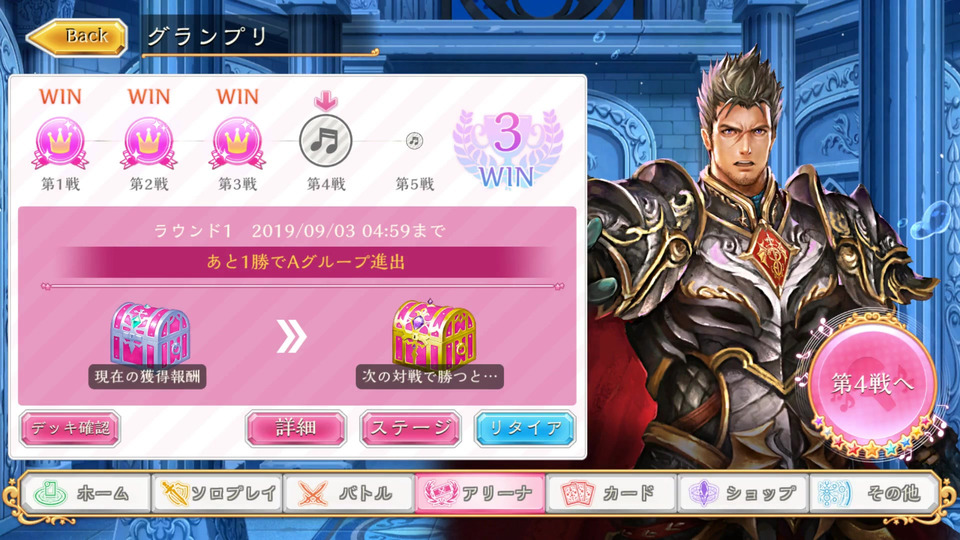Open the ソロプレイ tab

[x=218, y=493]
